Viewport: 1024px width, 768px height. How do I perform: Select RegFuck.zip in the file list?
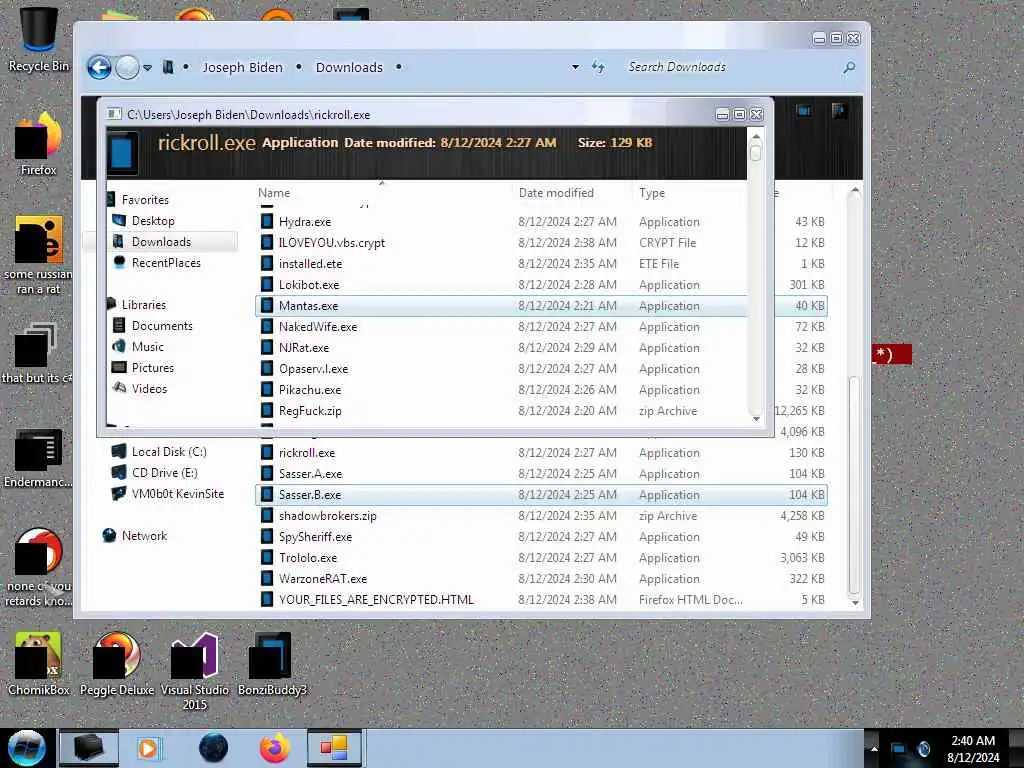(x=310, y=411)
